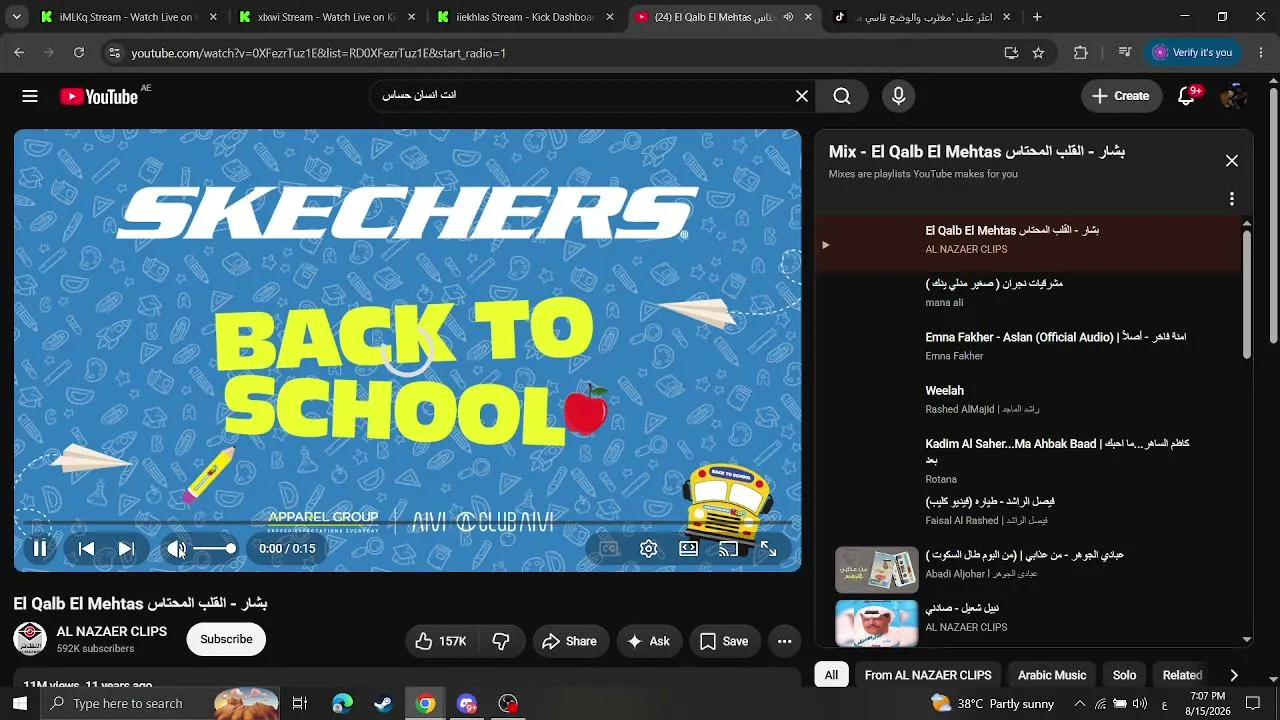The height and width of the screenshot is (720, 1280).
Task: Share this video
Action: tap(569, 641)
